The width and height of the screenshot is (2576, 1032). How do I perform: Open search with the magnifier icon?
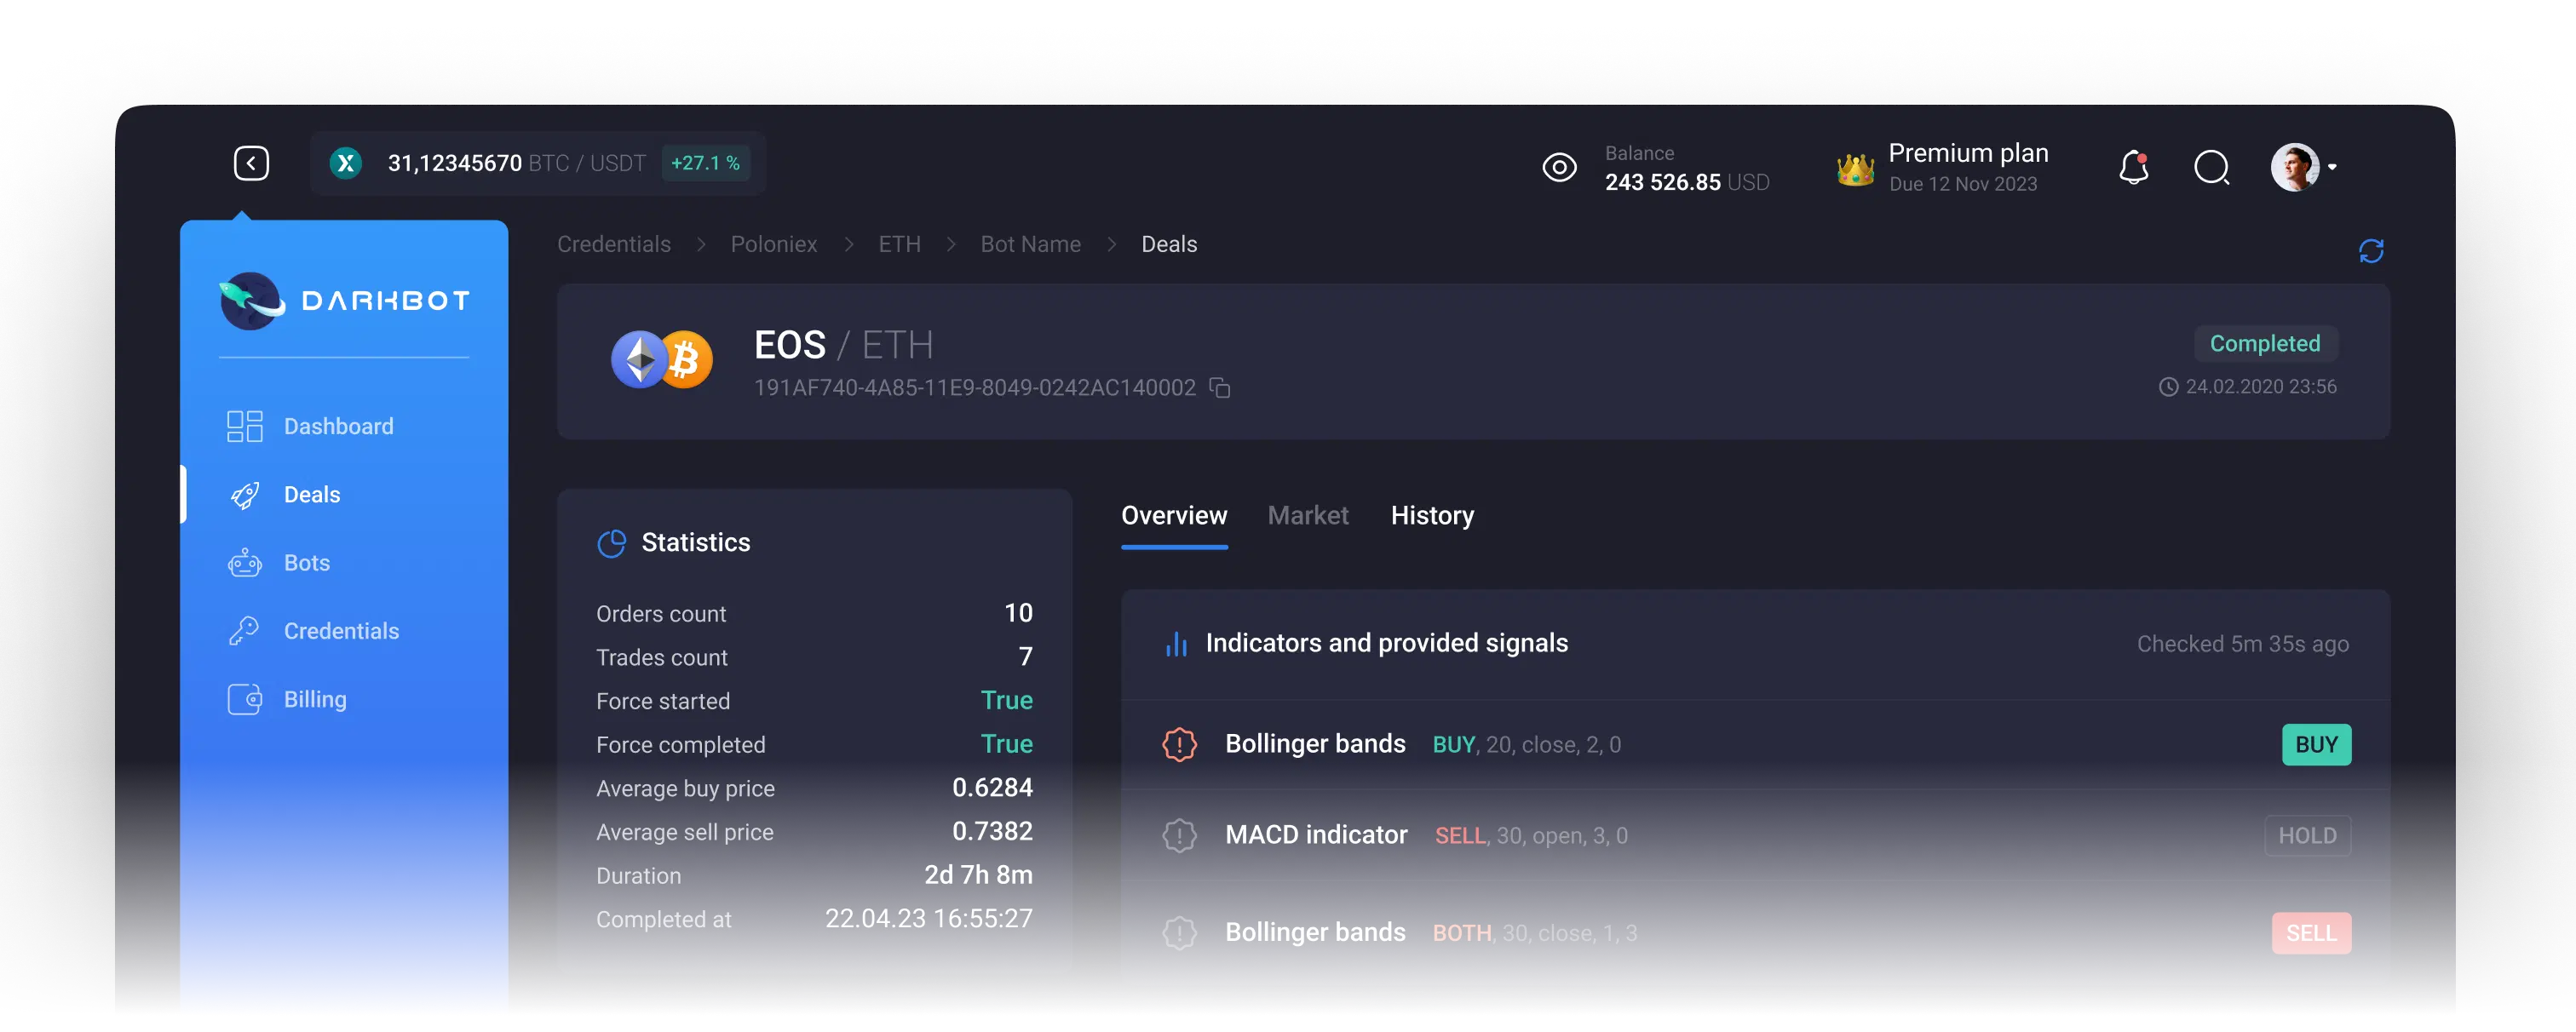[2212, 168]
